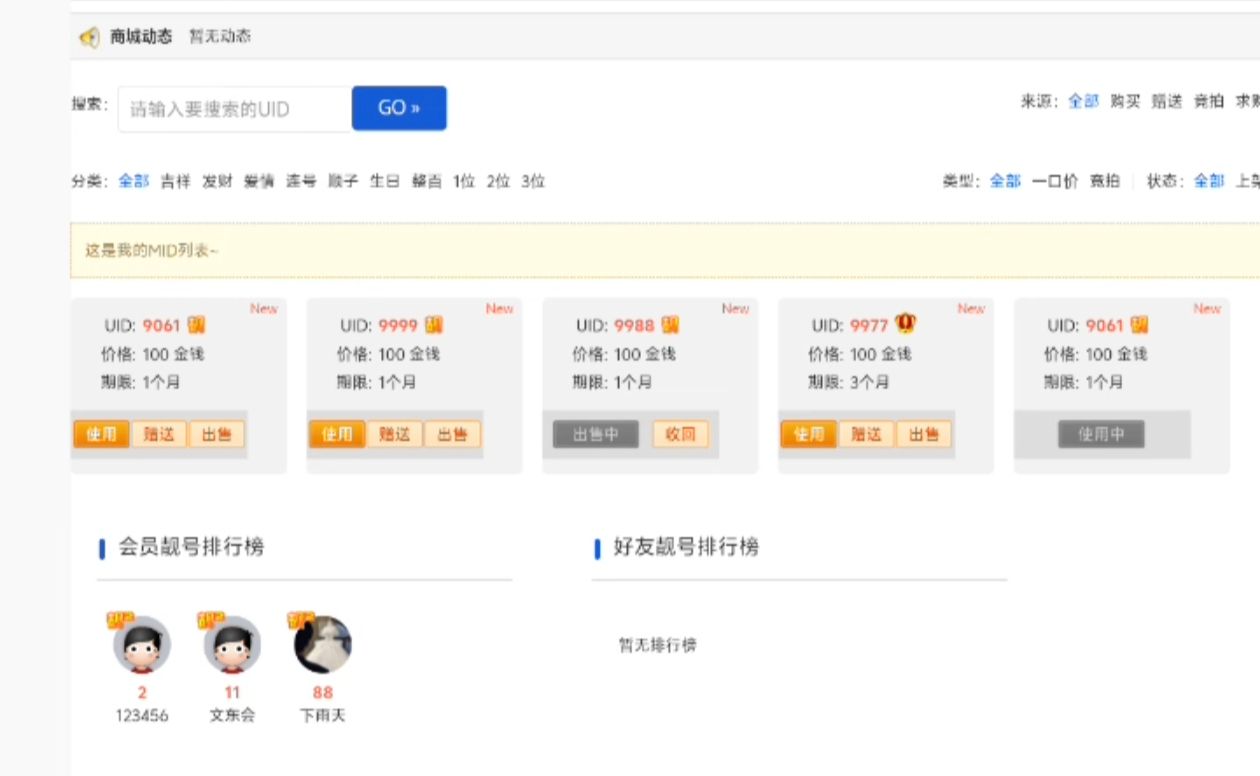
Task: Click the 靓 badge next to UID 9999
Action: pos(433,325)
